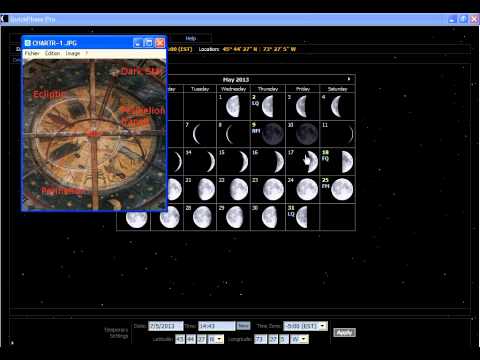Select May 16 moon phase cell
This screenshot has height=360, width=480.
click(x=268, y=162)
